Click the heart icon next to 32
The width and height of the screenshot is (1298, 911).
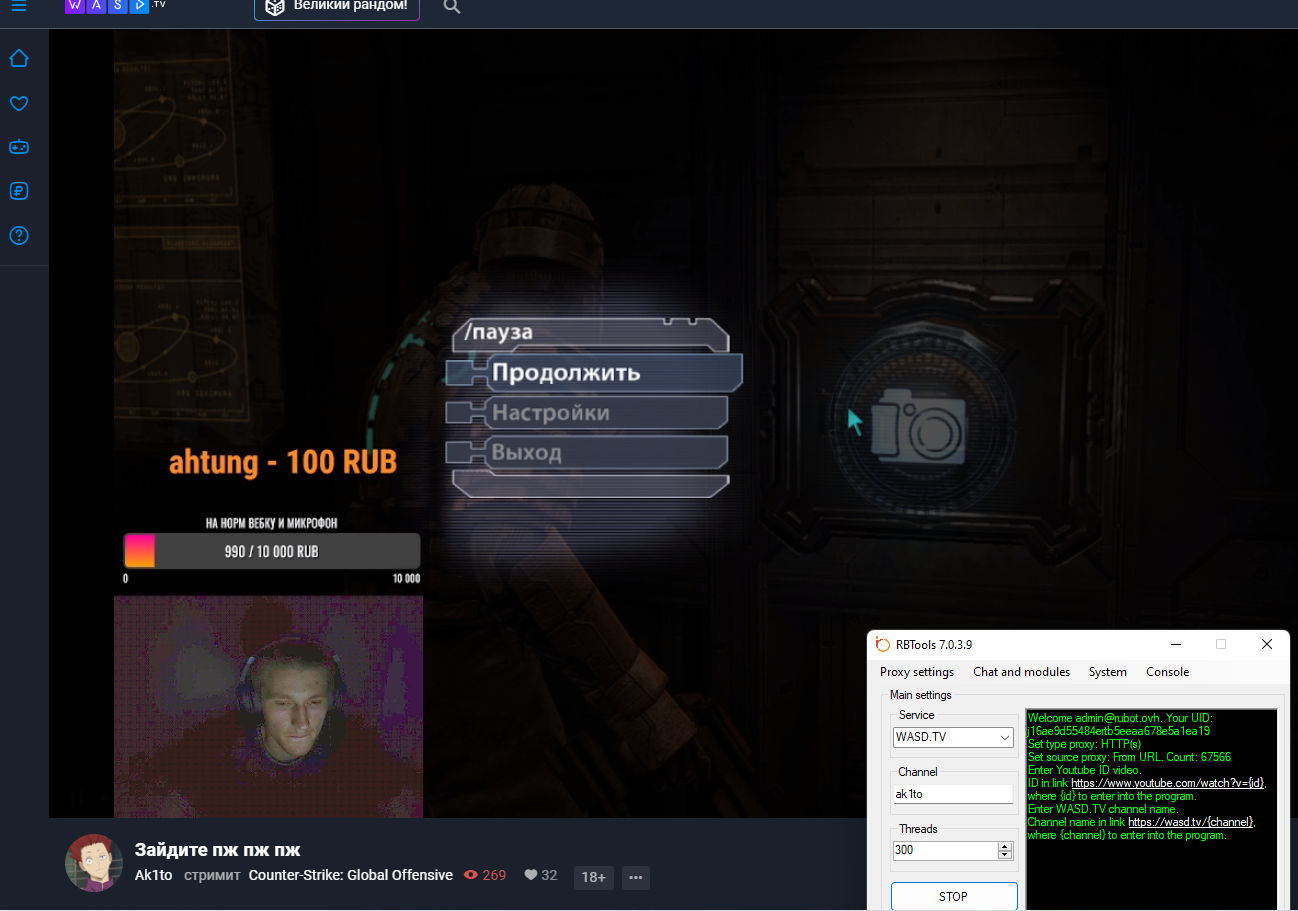(531, 875)
